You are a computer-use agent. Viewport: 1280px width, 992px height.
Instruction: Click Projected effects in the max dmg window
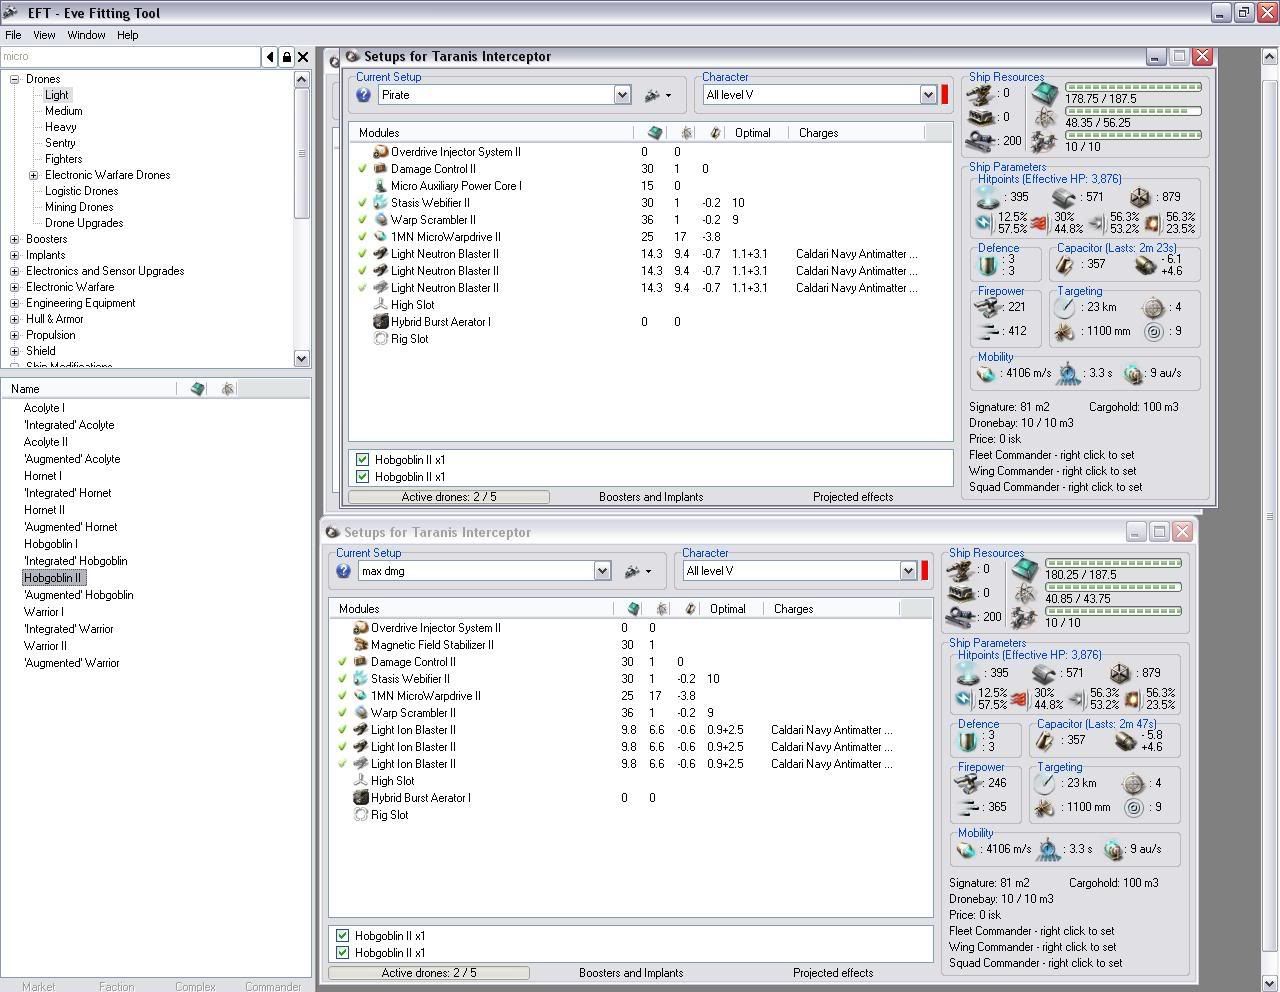coord(833,973)
